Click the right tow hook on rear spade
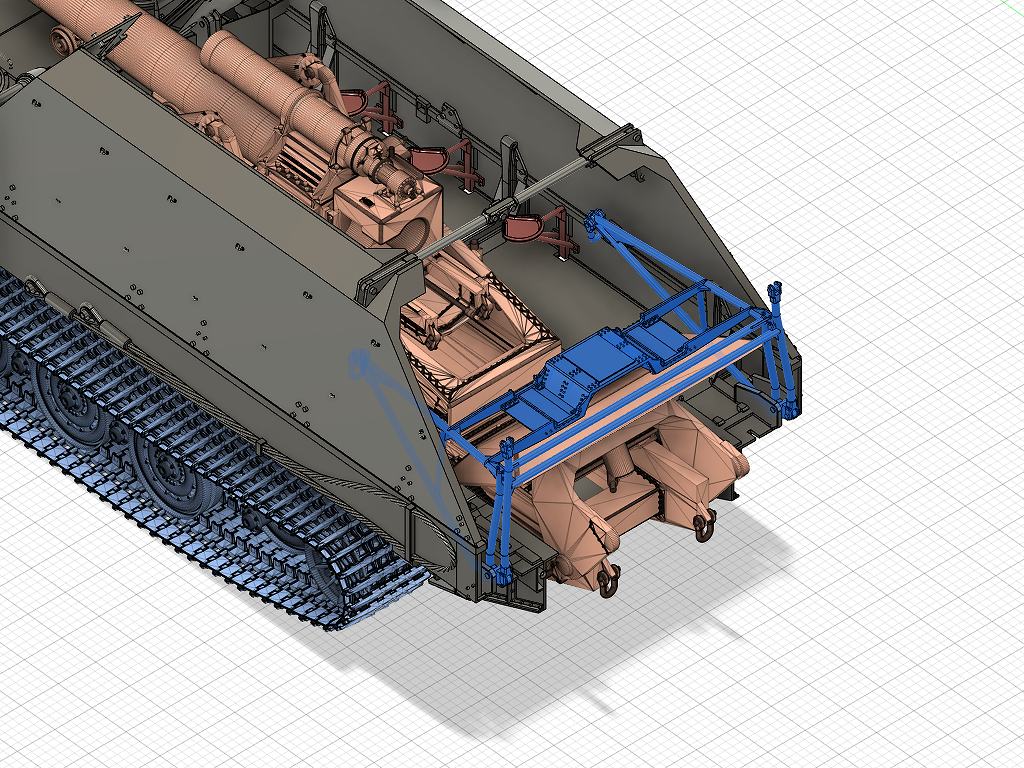1024x768 pixels. [704, 523]
